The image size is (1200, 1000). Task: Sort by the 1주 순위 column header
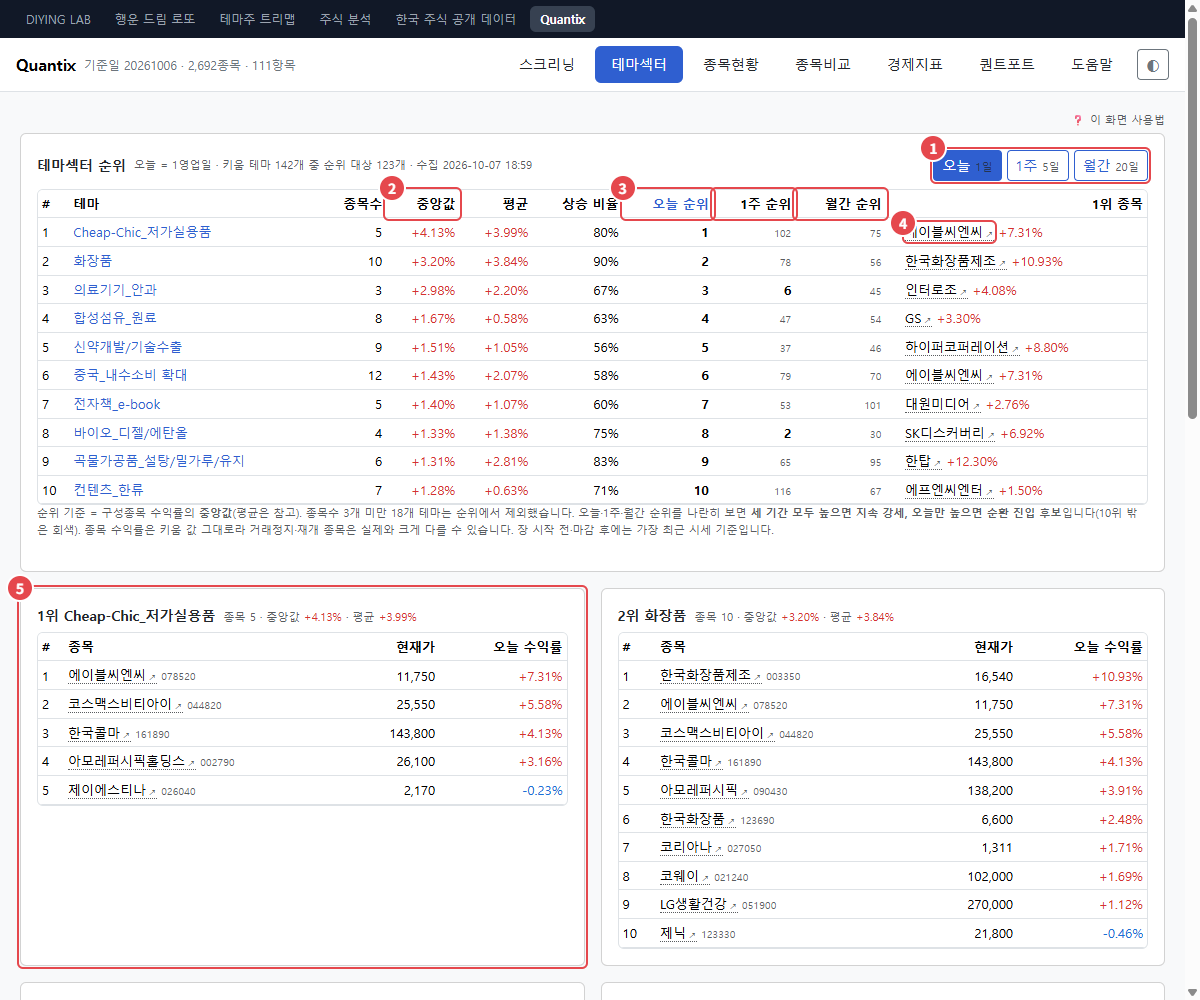766,204
